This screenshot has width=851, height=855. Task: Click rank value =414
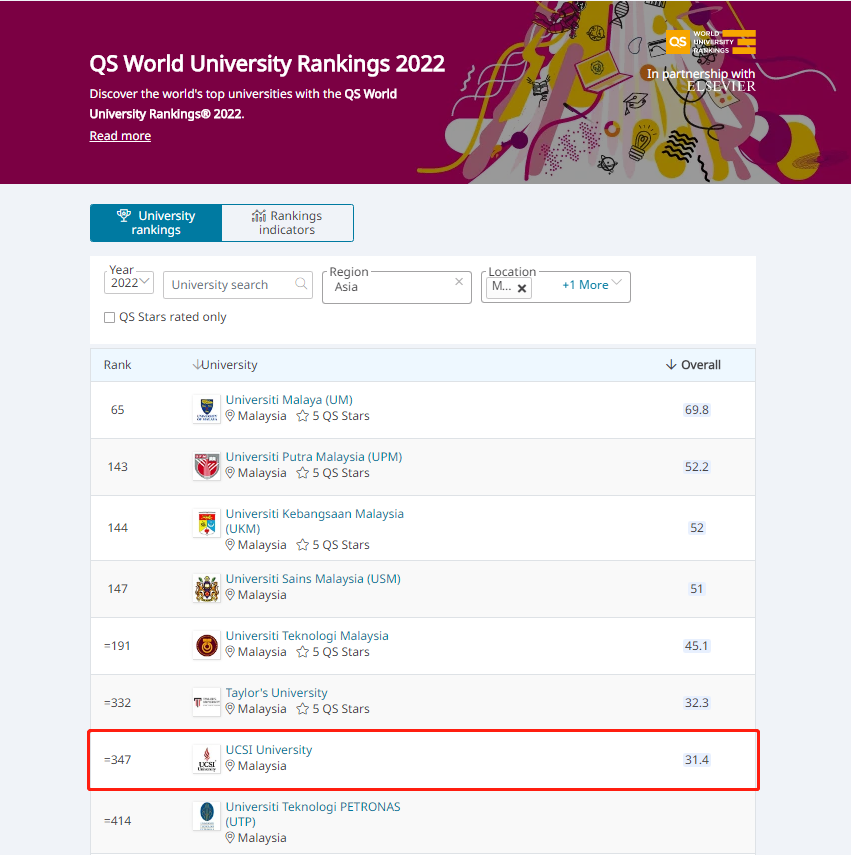click(x=117, y=821)
